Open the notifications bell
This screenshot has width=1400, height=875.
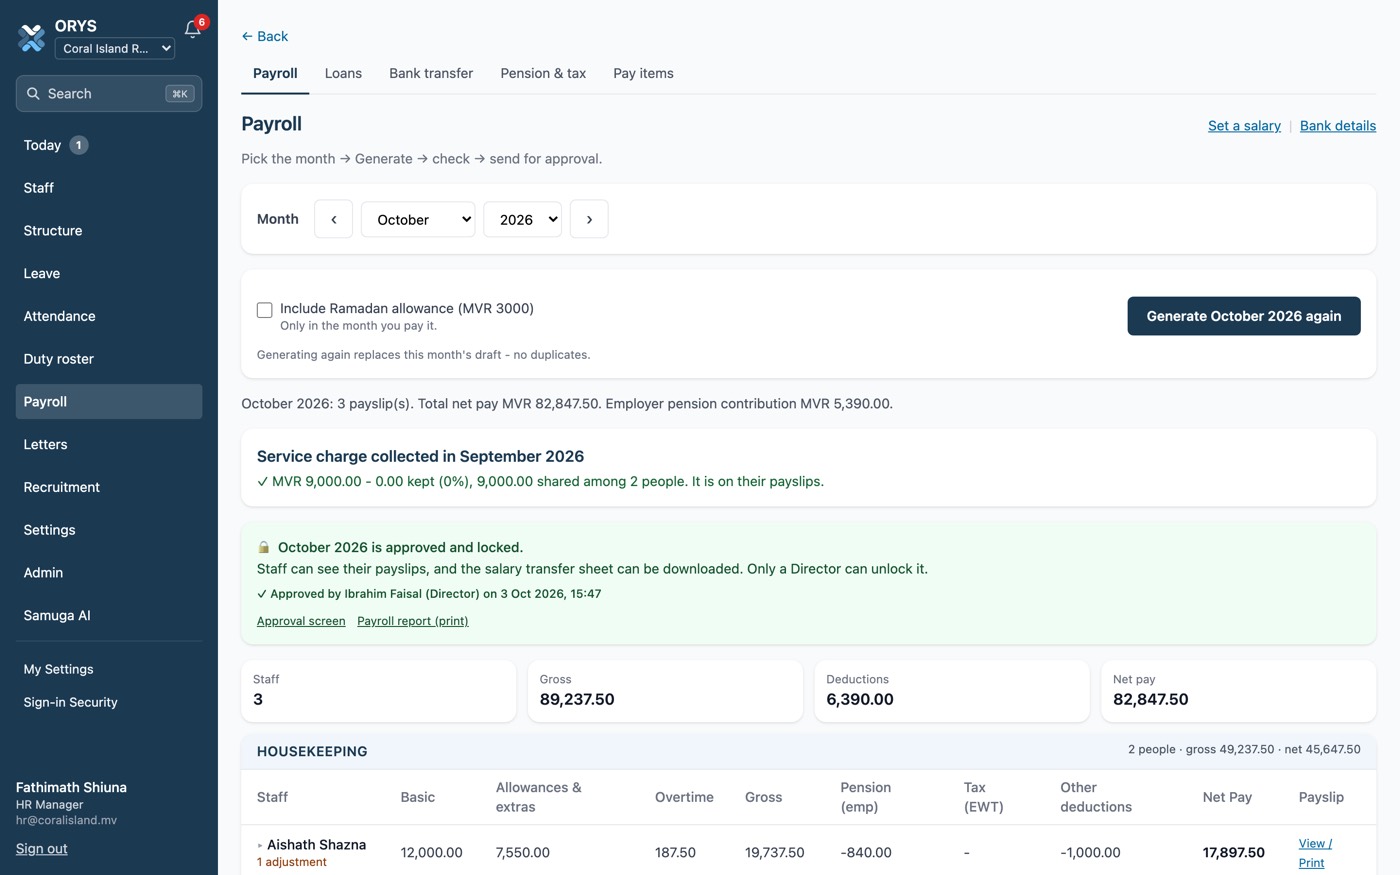193,28
